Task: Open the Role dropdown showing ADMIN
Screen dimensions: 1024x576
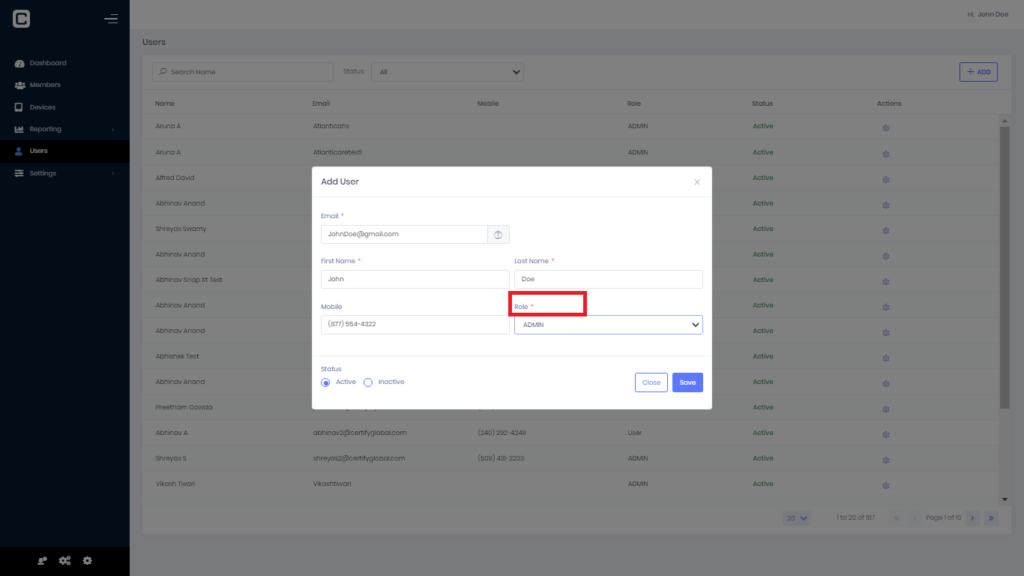Action: pos(607,324)
